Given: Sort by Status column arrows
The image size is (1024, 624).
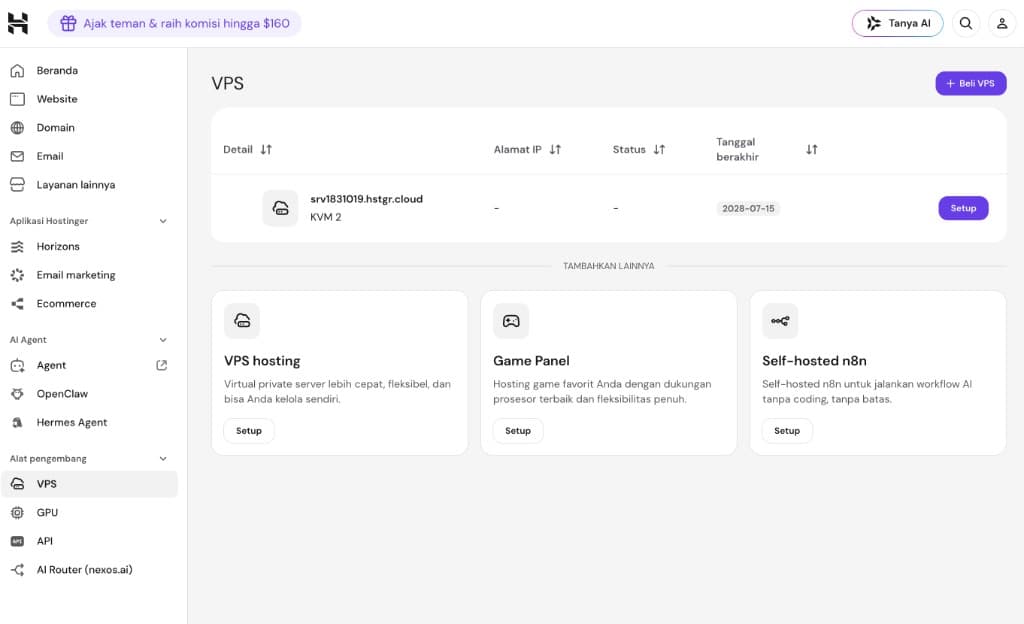Looking at the screenshot, I should [x=659, y=149].
